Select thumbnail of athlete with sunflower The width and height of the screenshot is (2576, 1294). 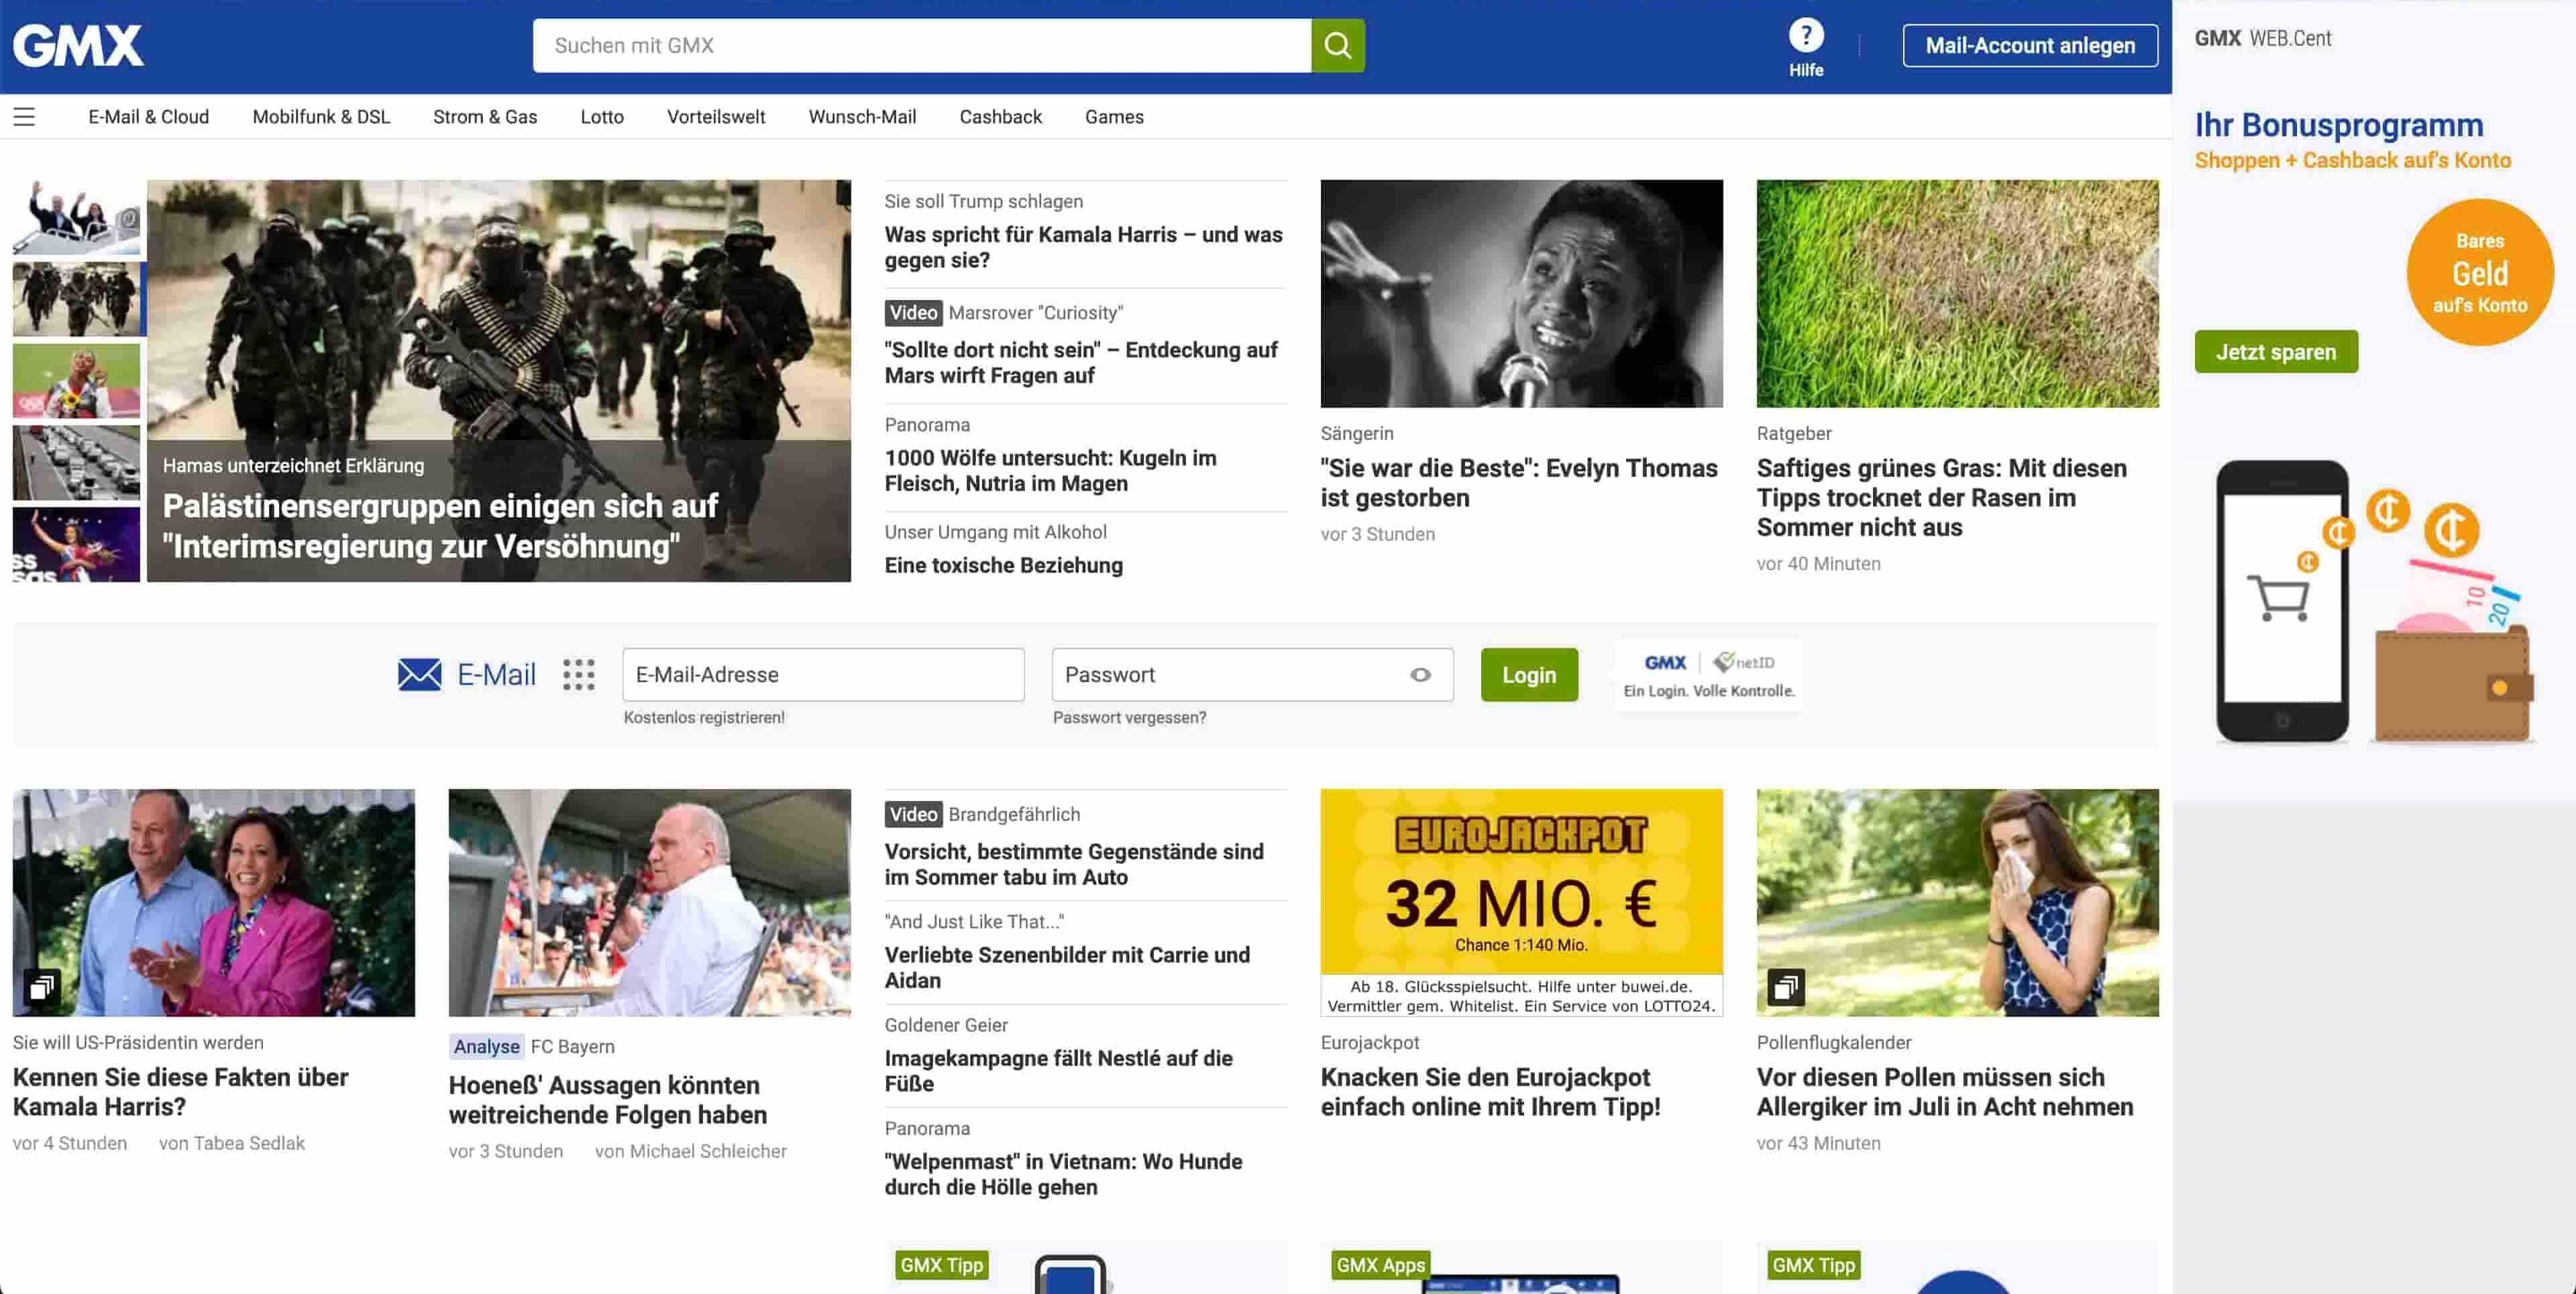pos(76,381)
